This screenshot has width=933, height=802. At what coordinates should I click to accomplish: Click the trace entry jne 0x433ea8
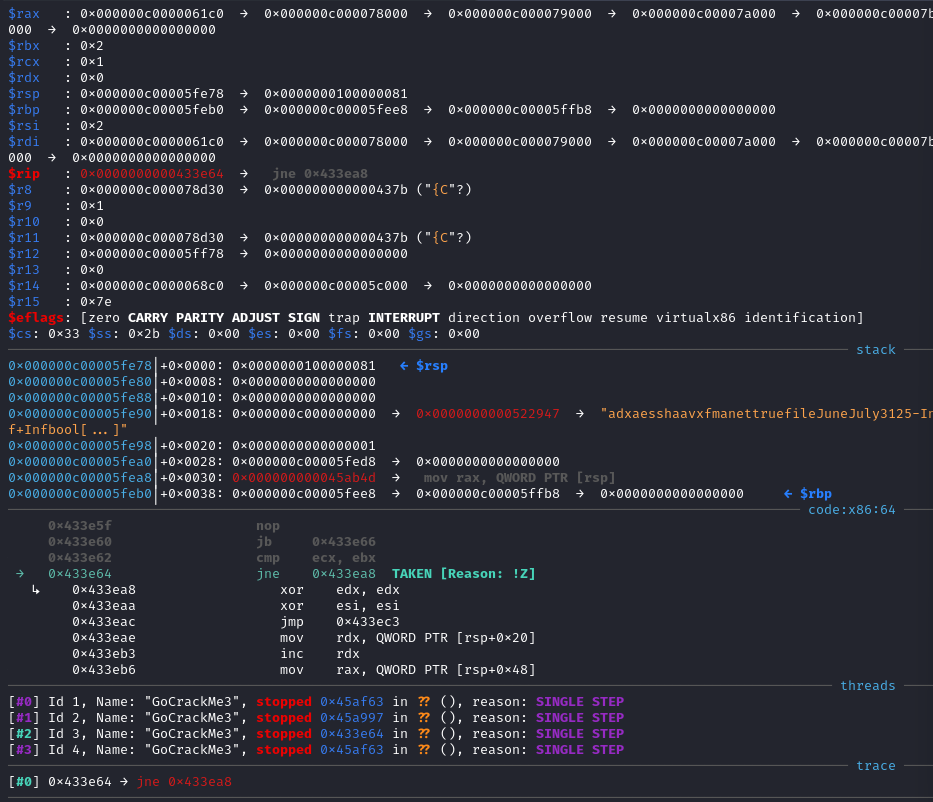click(x=184, y=782)
